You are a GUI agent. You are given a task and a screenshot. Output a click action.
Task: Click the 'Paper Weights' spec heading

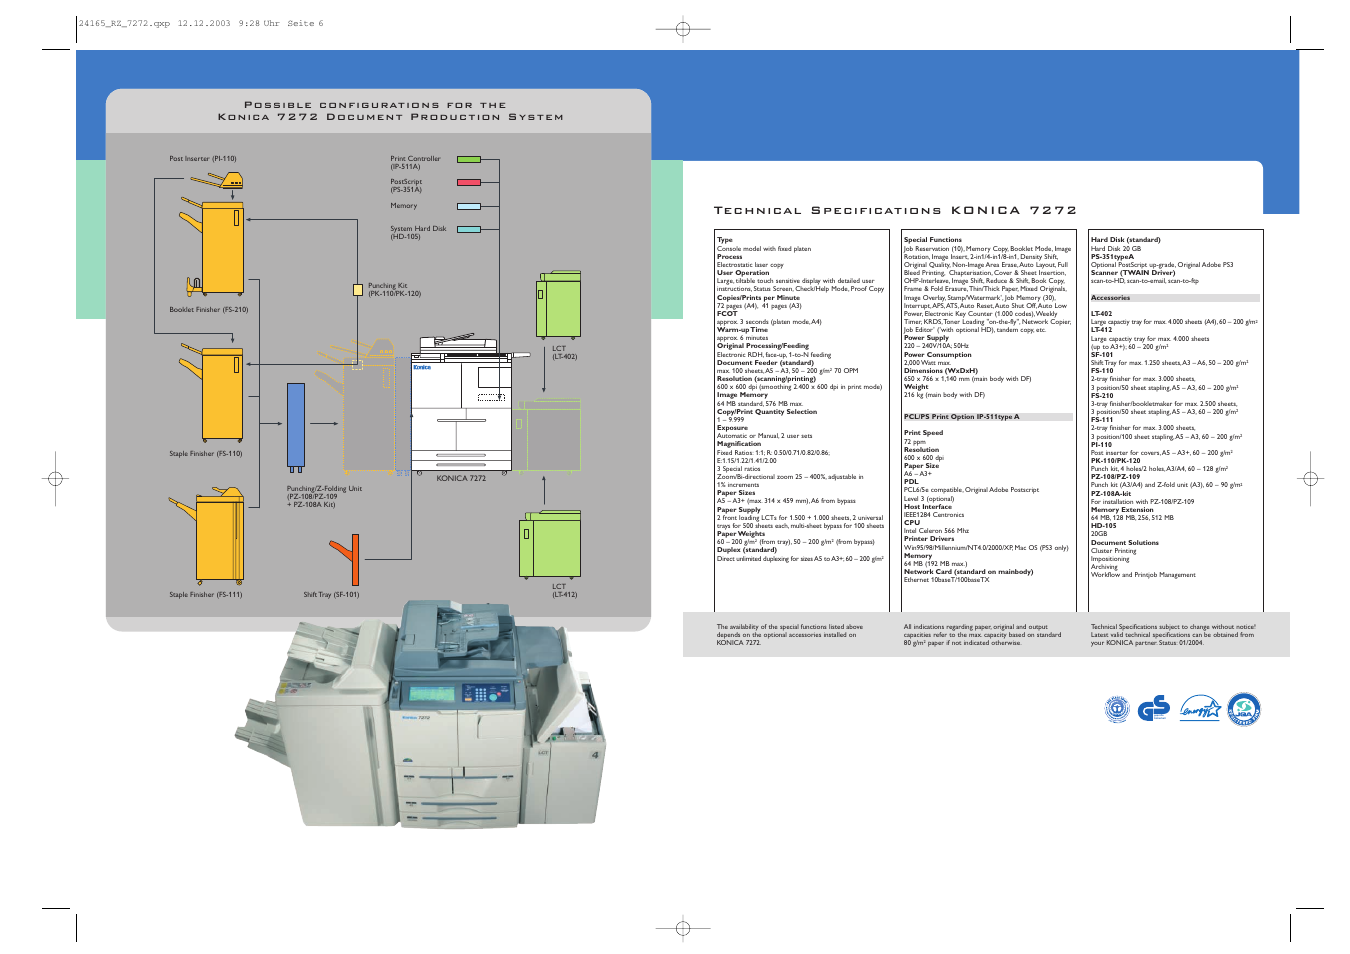click(740, 534)
